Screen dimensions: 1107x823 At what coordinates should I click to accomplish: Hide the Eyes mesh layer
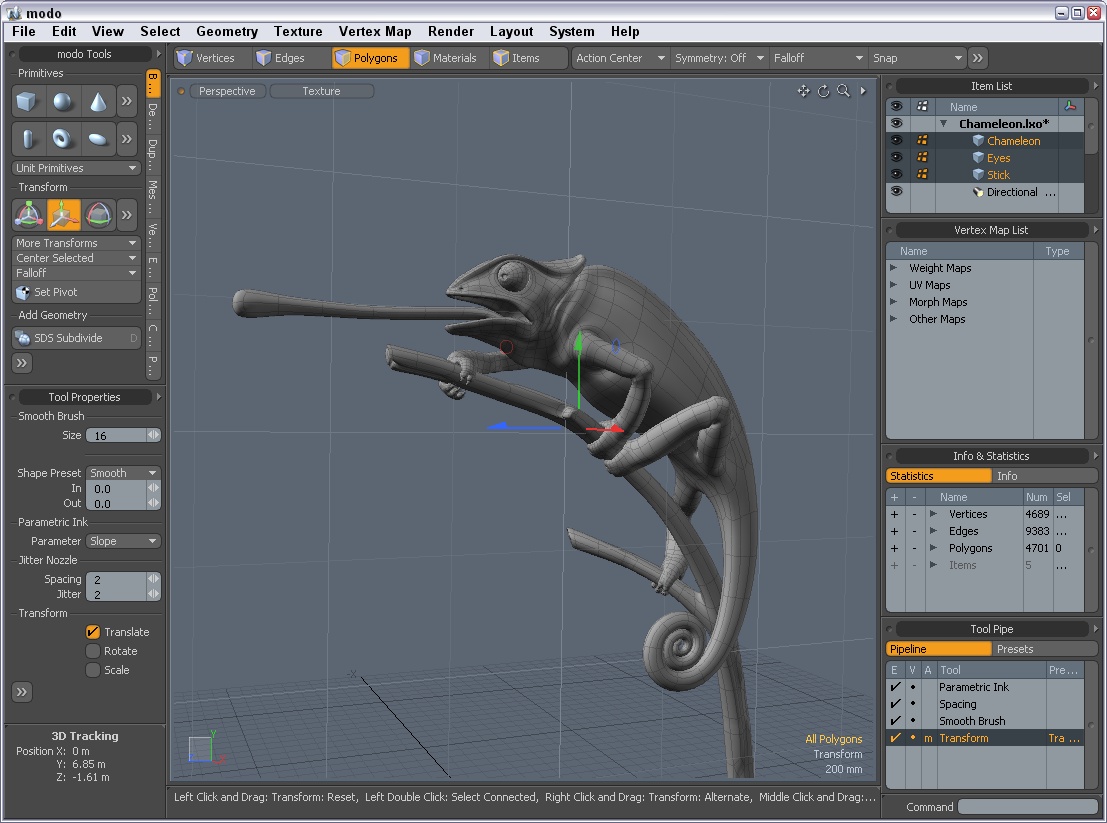(x=896, y=157)
